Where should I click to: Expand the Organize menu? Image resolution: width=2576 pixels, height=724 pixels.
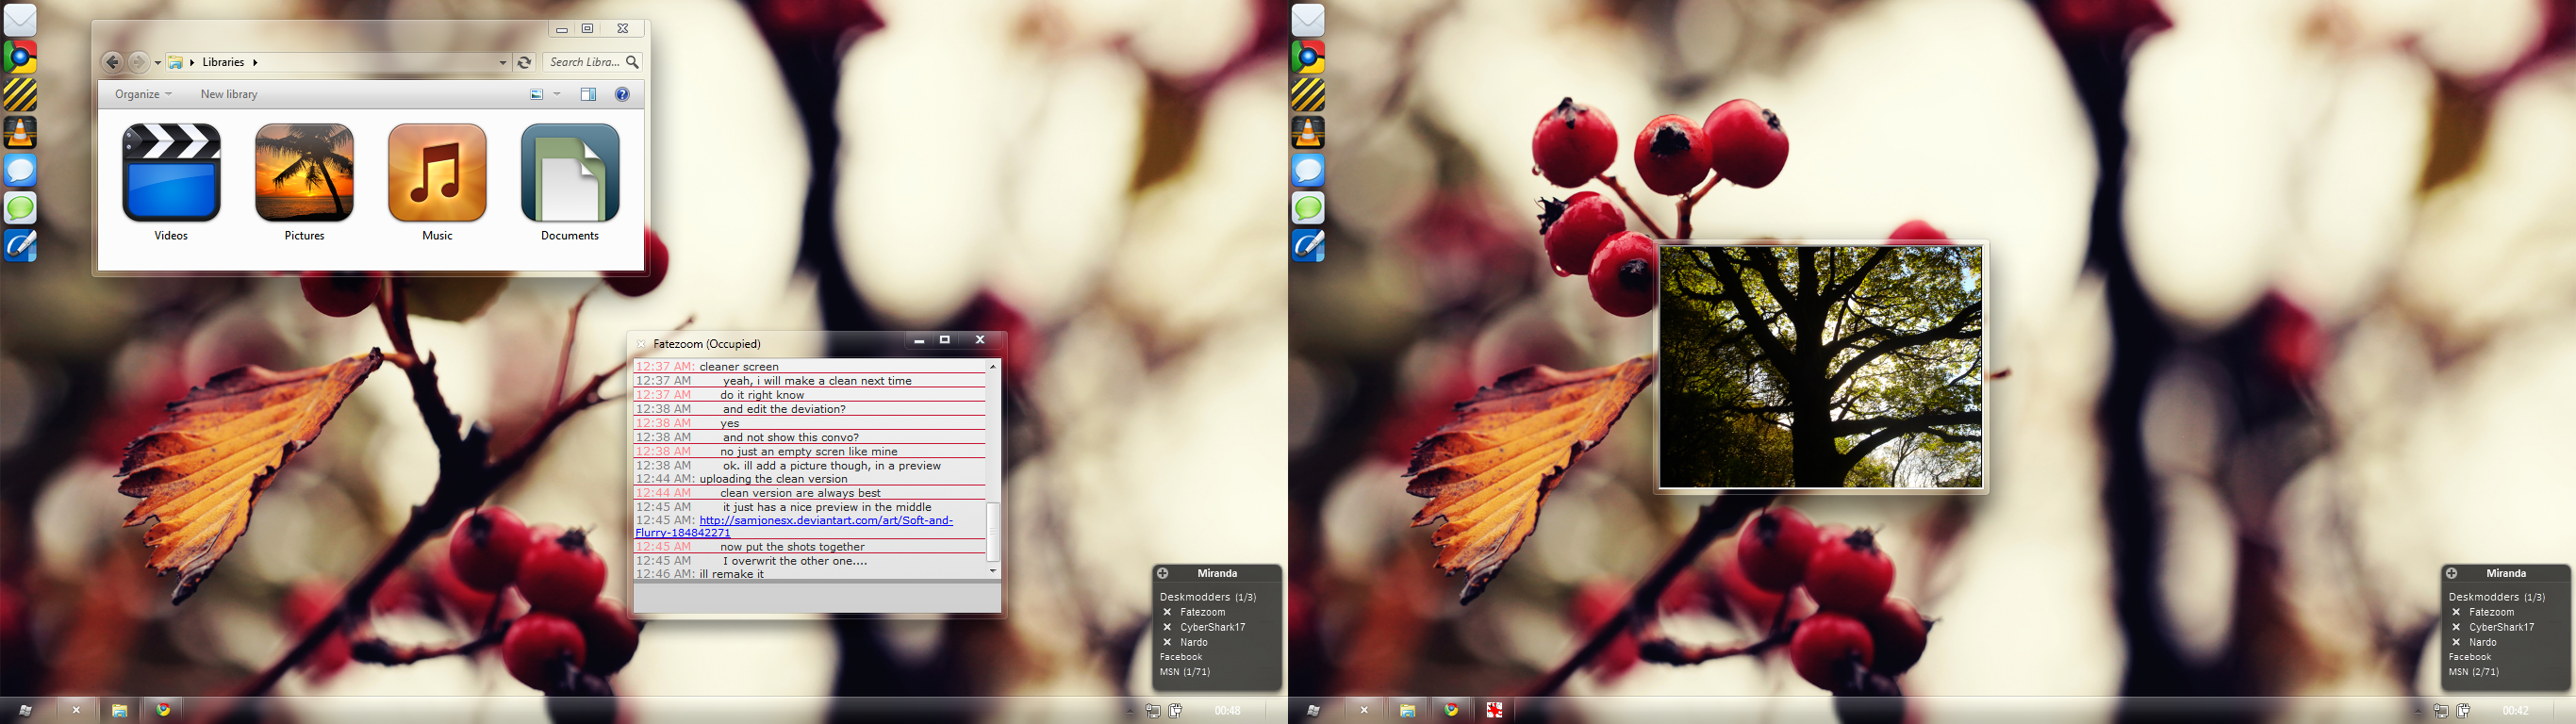(x=143, y=94)
